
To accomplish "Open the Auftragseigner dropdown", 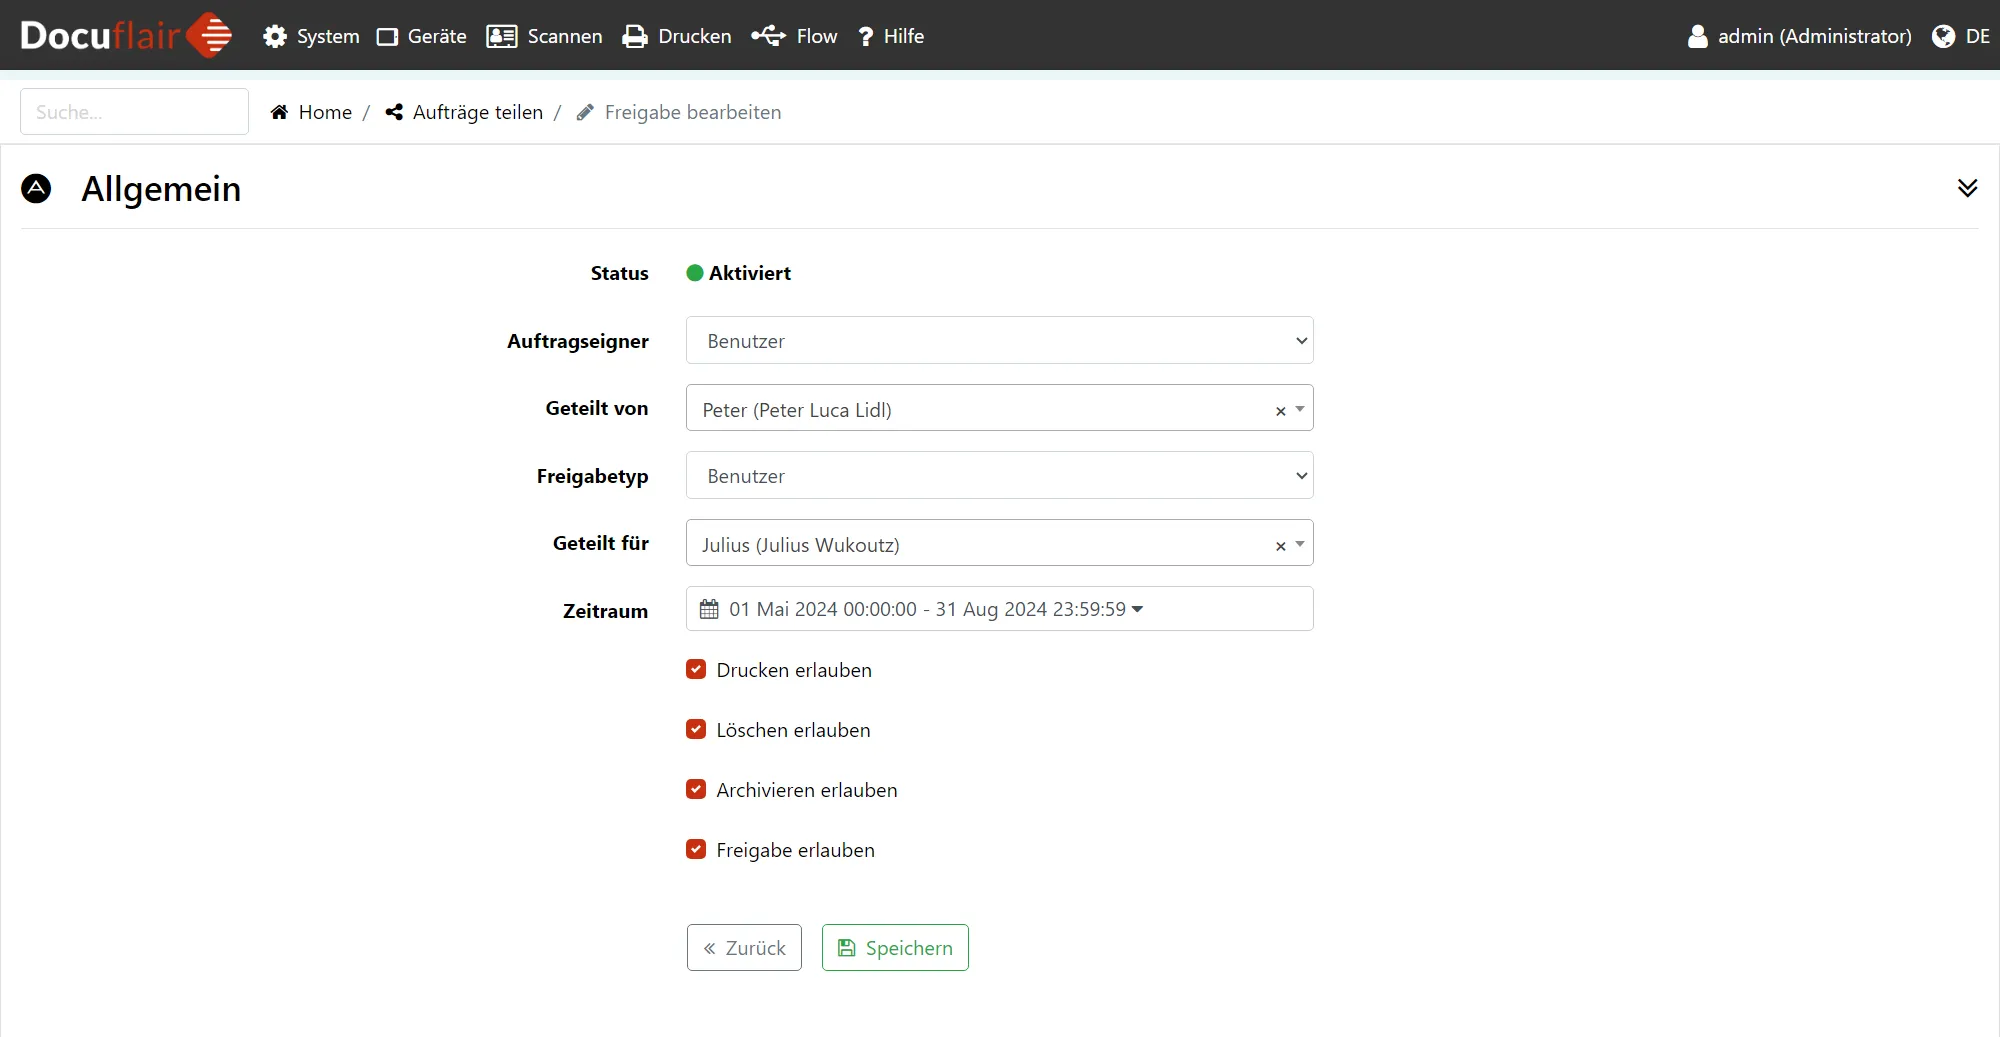I will point(998,341).
